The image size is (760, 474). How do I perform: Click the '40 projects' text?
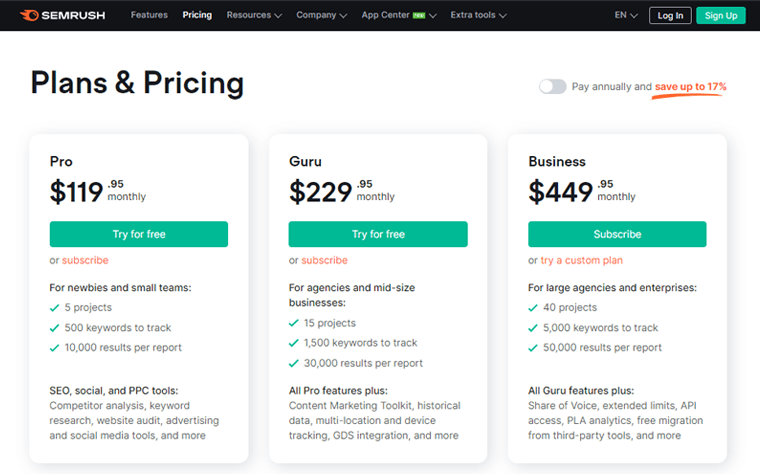(570, 308)
